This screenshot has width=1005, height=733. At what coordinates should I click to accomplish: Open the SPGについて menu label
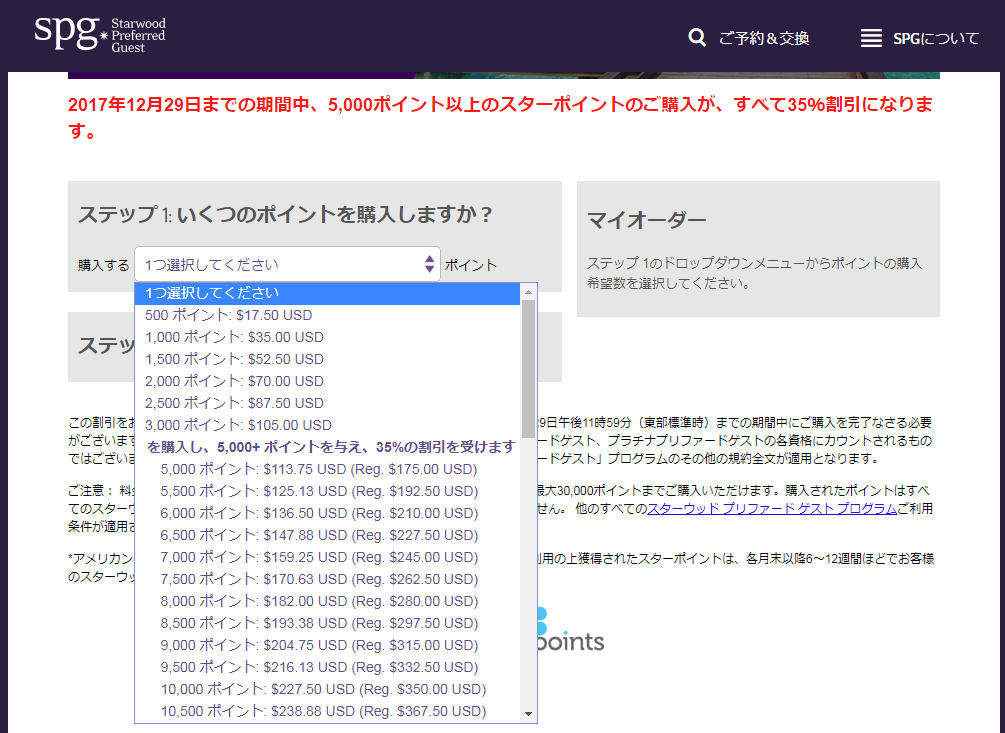936,38
